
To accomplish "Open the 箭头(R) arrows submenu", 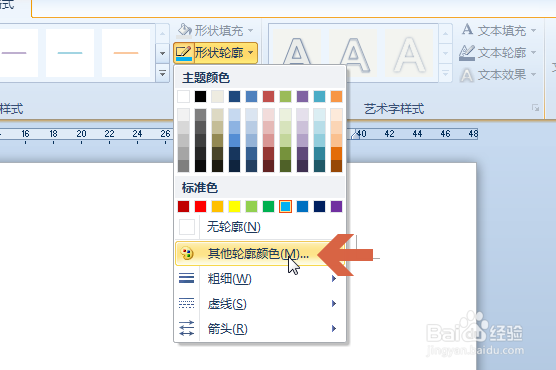I will [x=260, y=329].
